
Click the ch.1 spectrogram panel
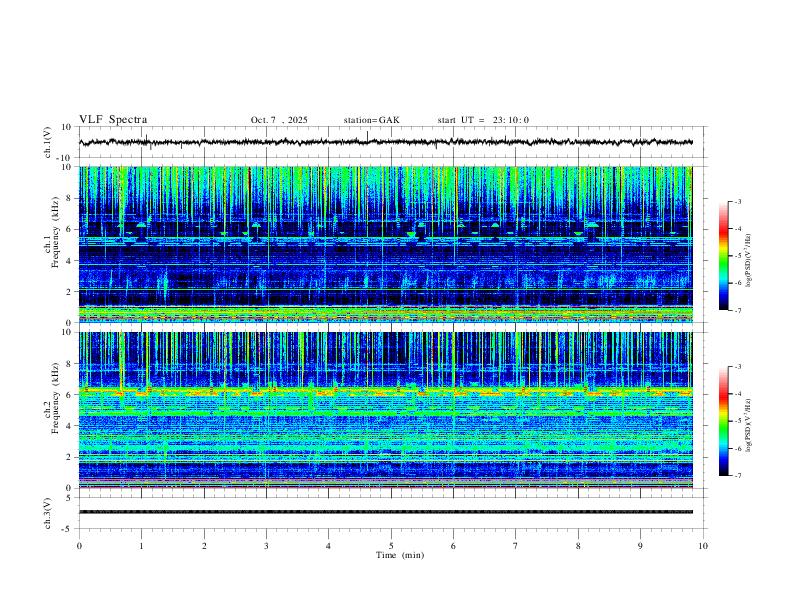386,244
